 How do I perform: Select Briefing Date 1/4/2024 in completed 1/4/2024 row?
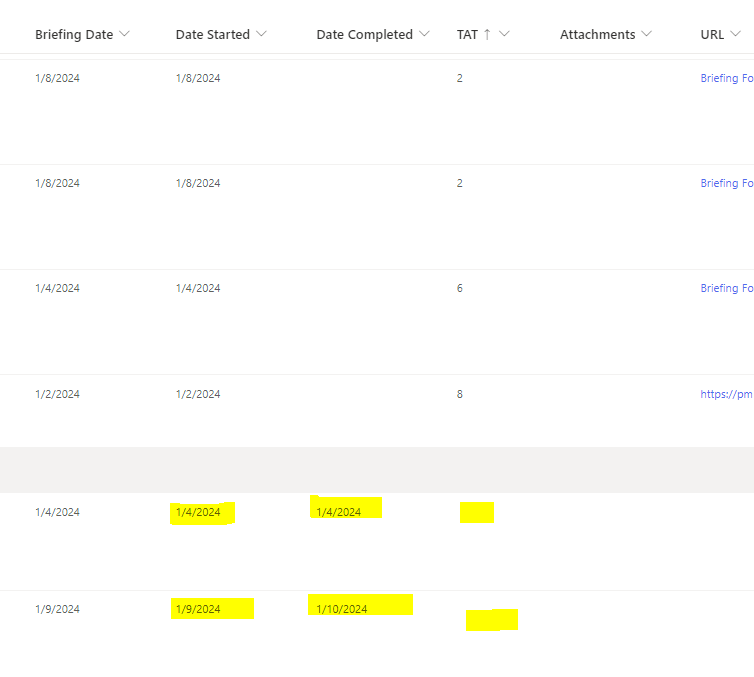click(57, 512)
